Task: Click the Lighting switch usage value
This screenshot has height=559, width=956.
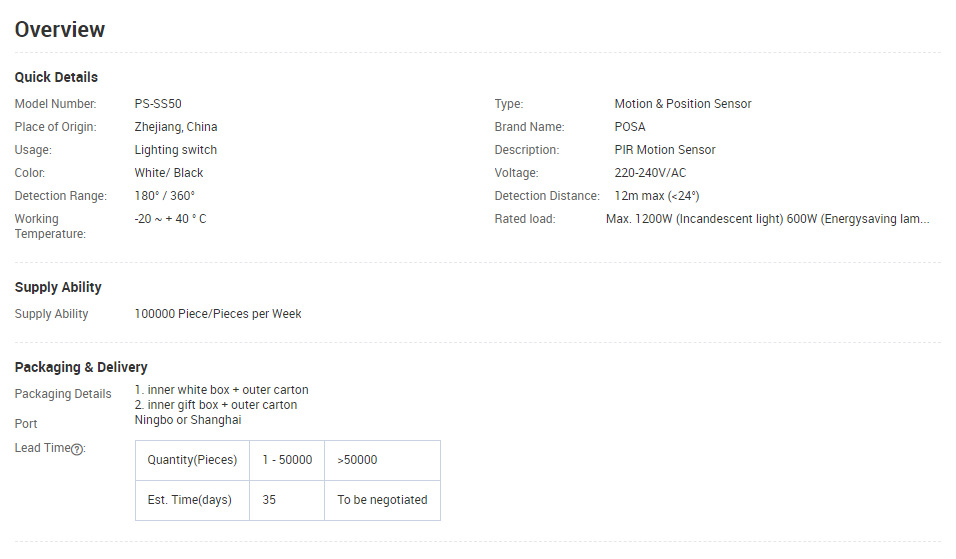Action: [x=176, y=150]
